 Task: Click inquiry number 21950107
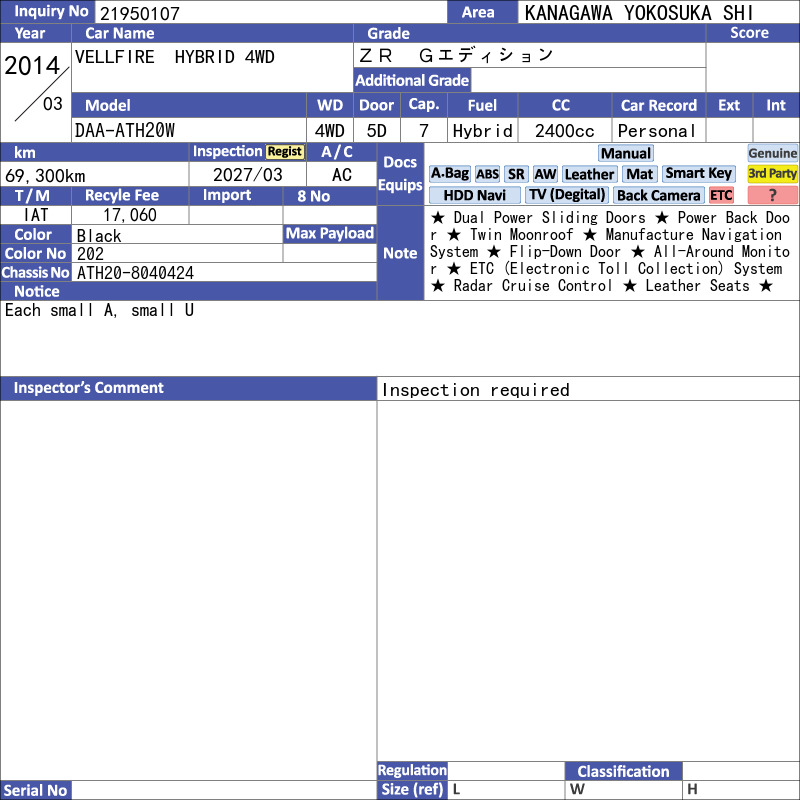[x=139, y=13]
